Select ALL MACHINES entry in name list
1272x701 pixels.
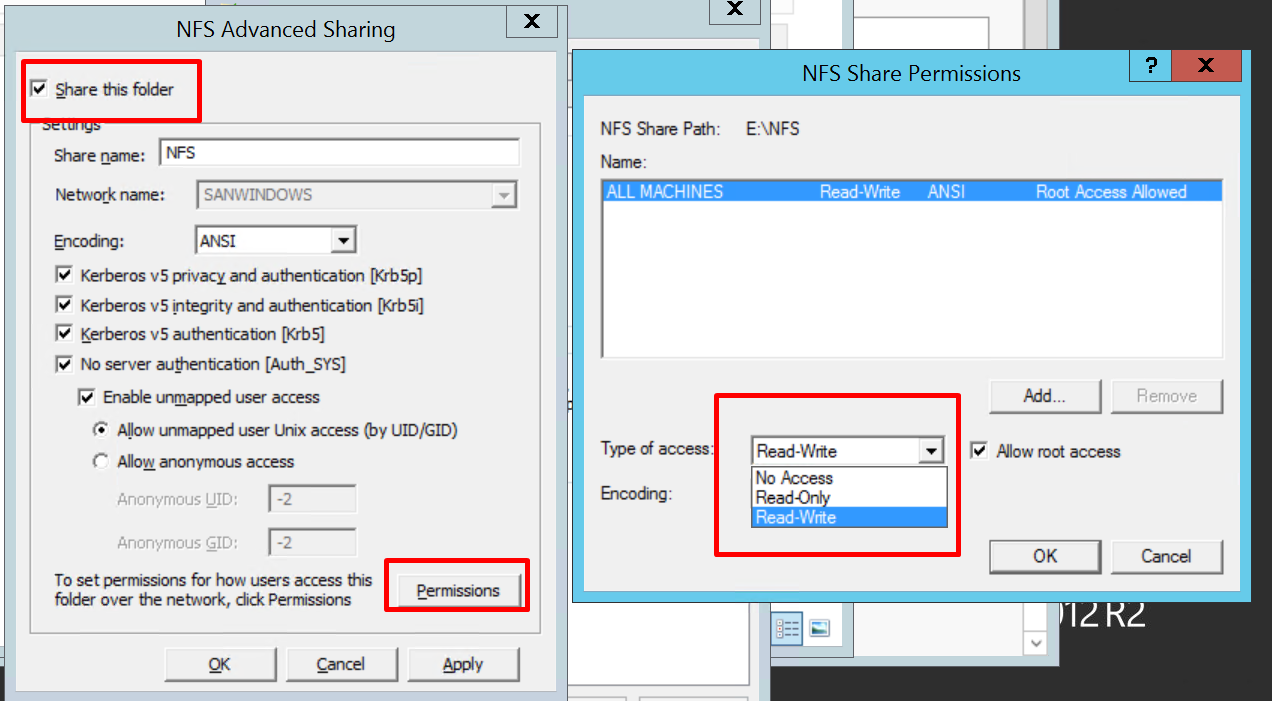click(x=665, y=192)
